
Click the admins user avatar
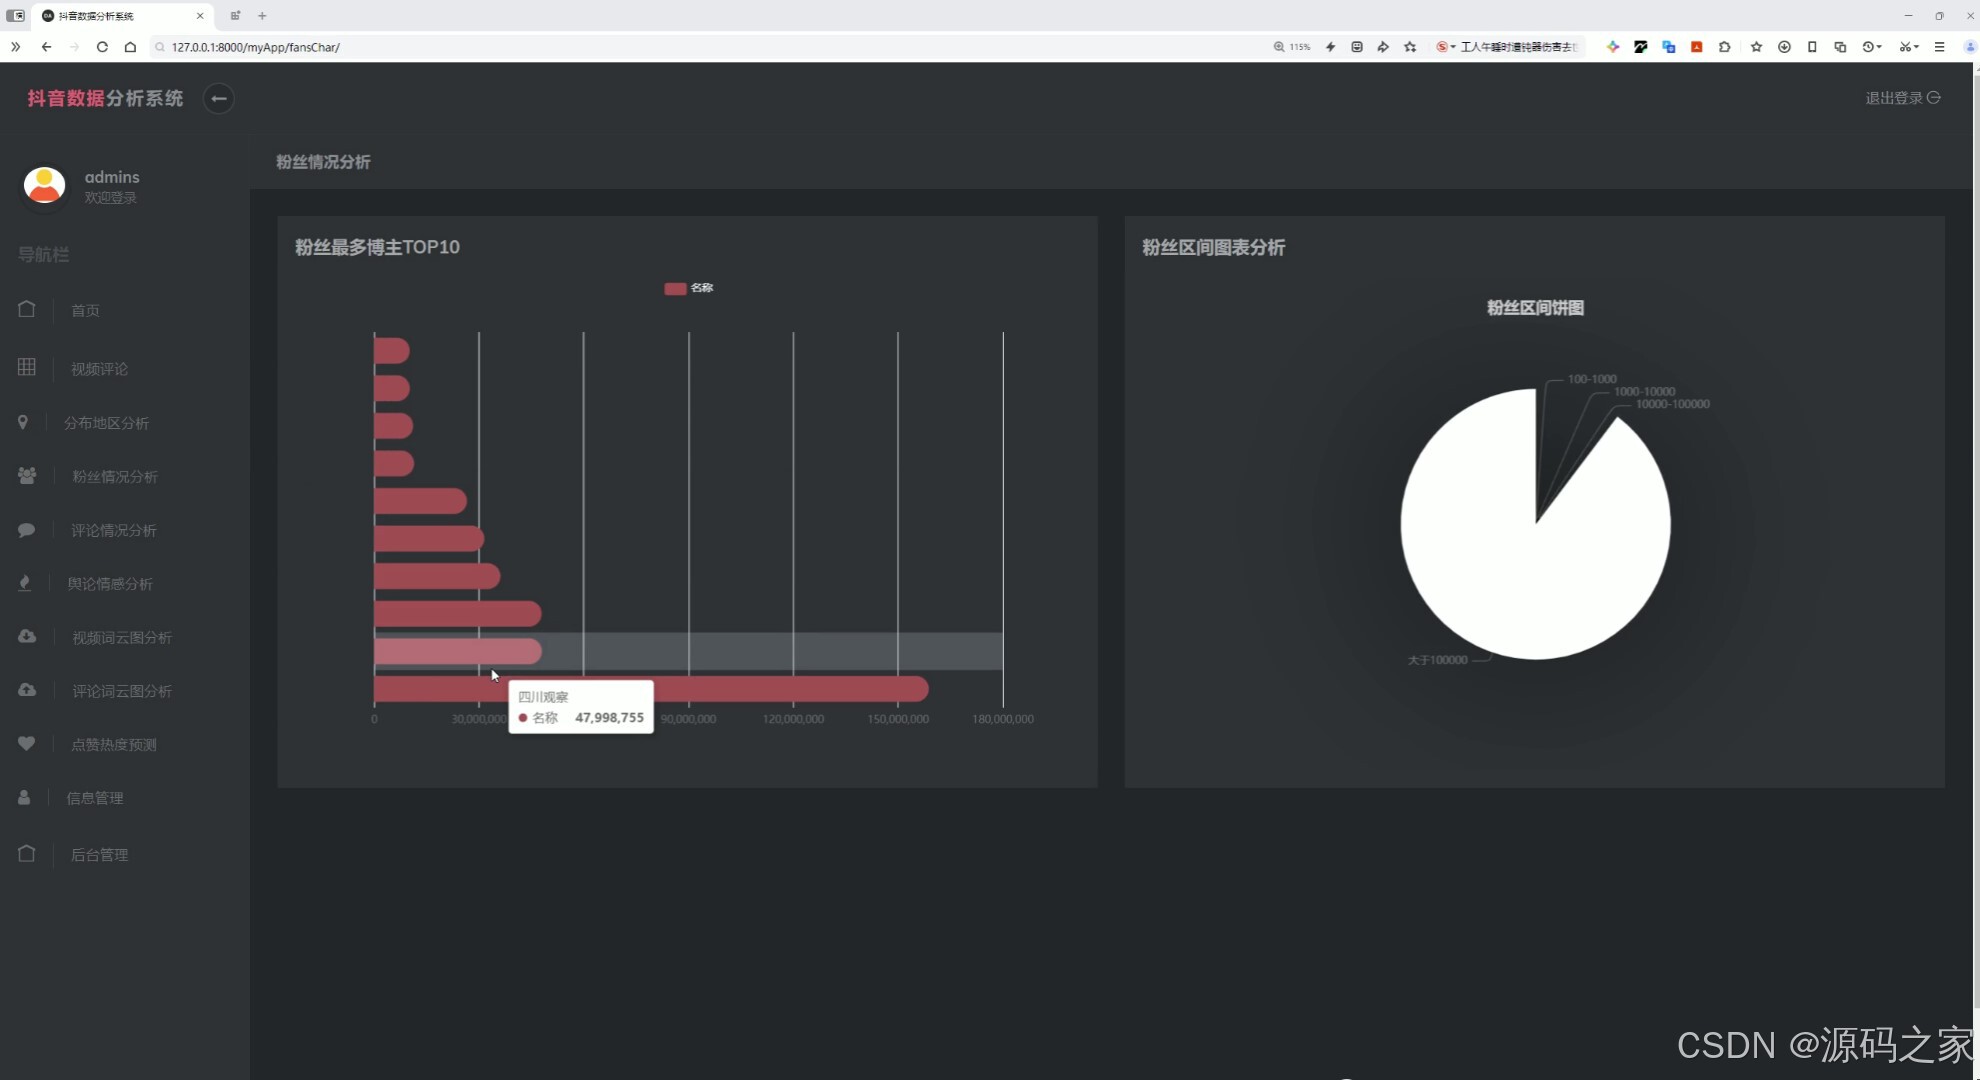[44, 185]
